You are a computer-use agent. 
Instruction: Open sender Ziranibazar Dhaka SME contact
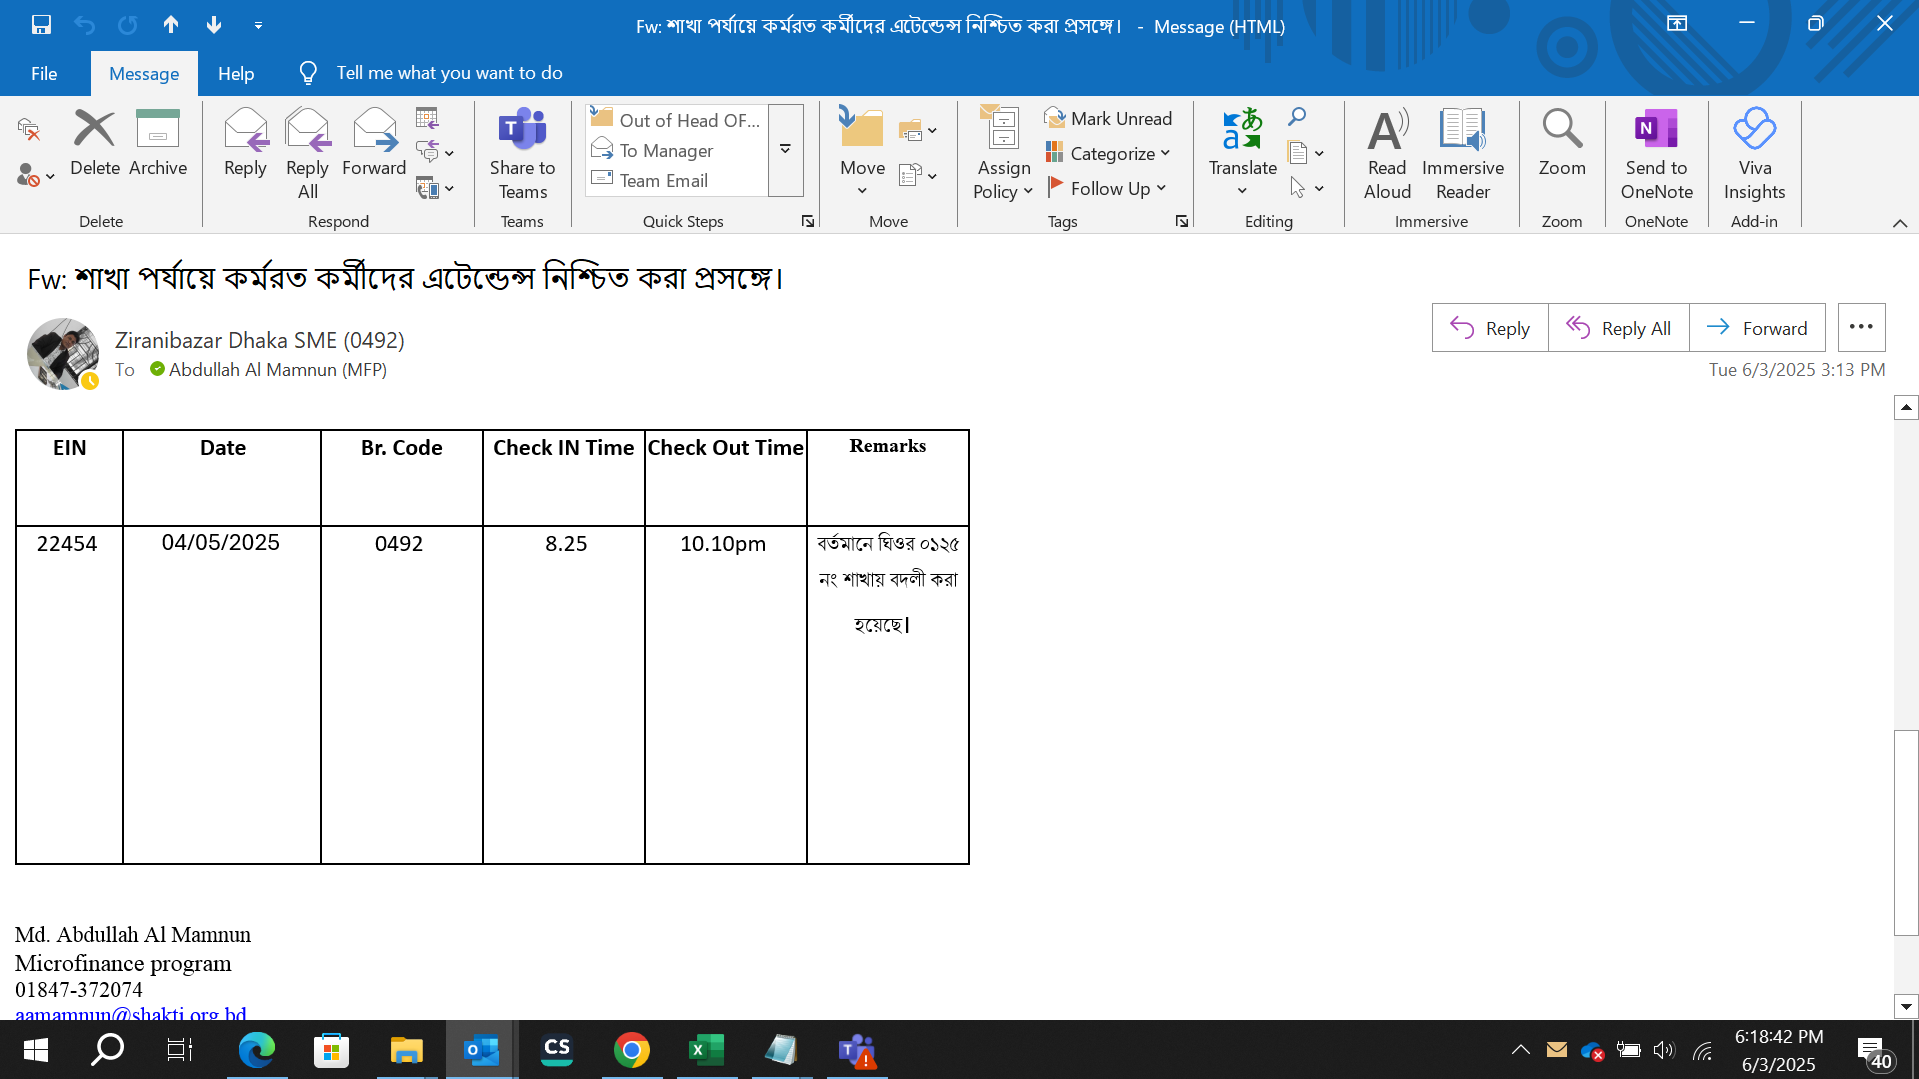coord(260,341)
